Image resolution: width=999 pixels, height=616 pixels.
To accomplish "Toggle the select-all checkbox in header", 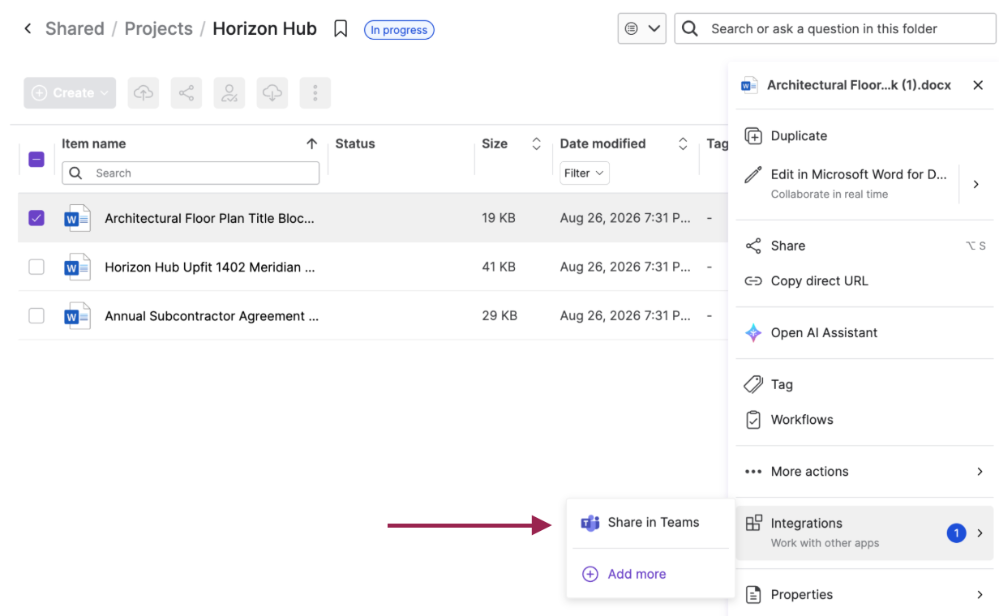I will pyautogui.click(x=36, y=159).
